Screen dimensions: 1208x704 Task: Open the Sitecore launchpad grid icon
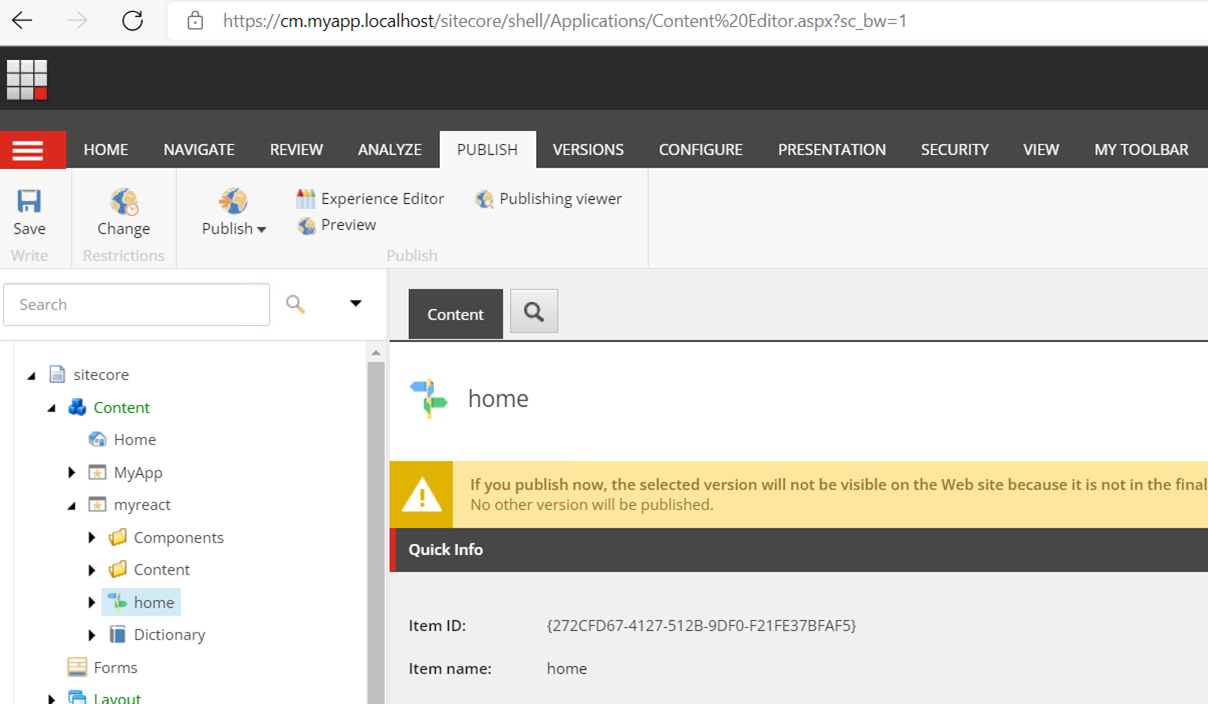[x=27, y=79]
